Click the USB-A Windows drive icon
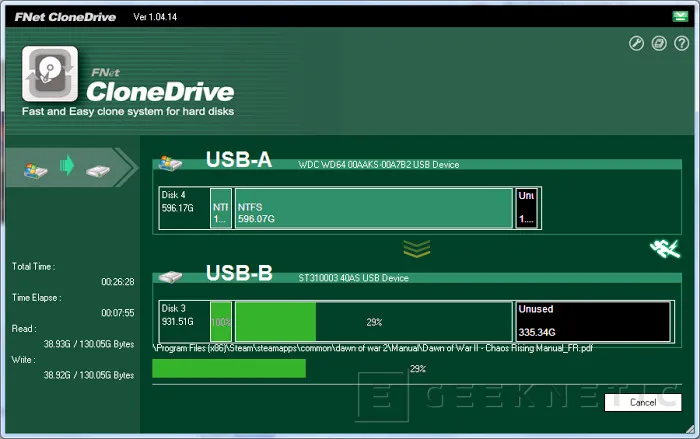 170,163
